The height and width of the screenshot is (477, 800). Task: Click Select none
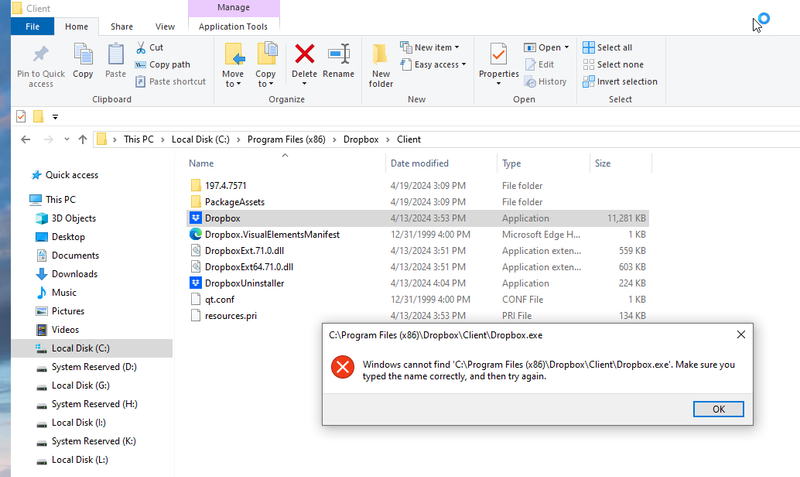(613, 65)
